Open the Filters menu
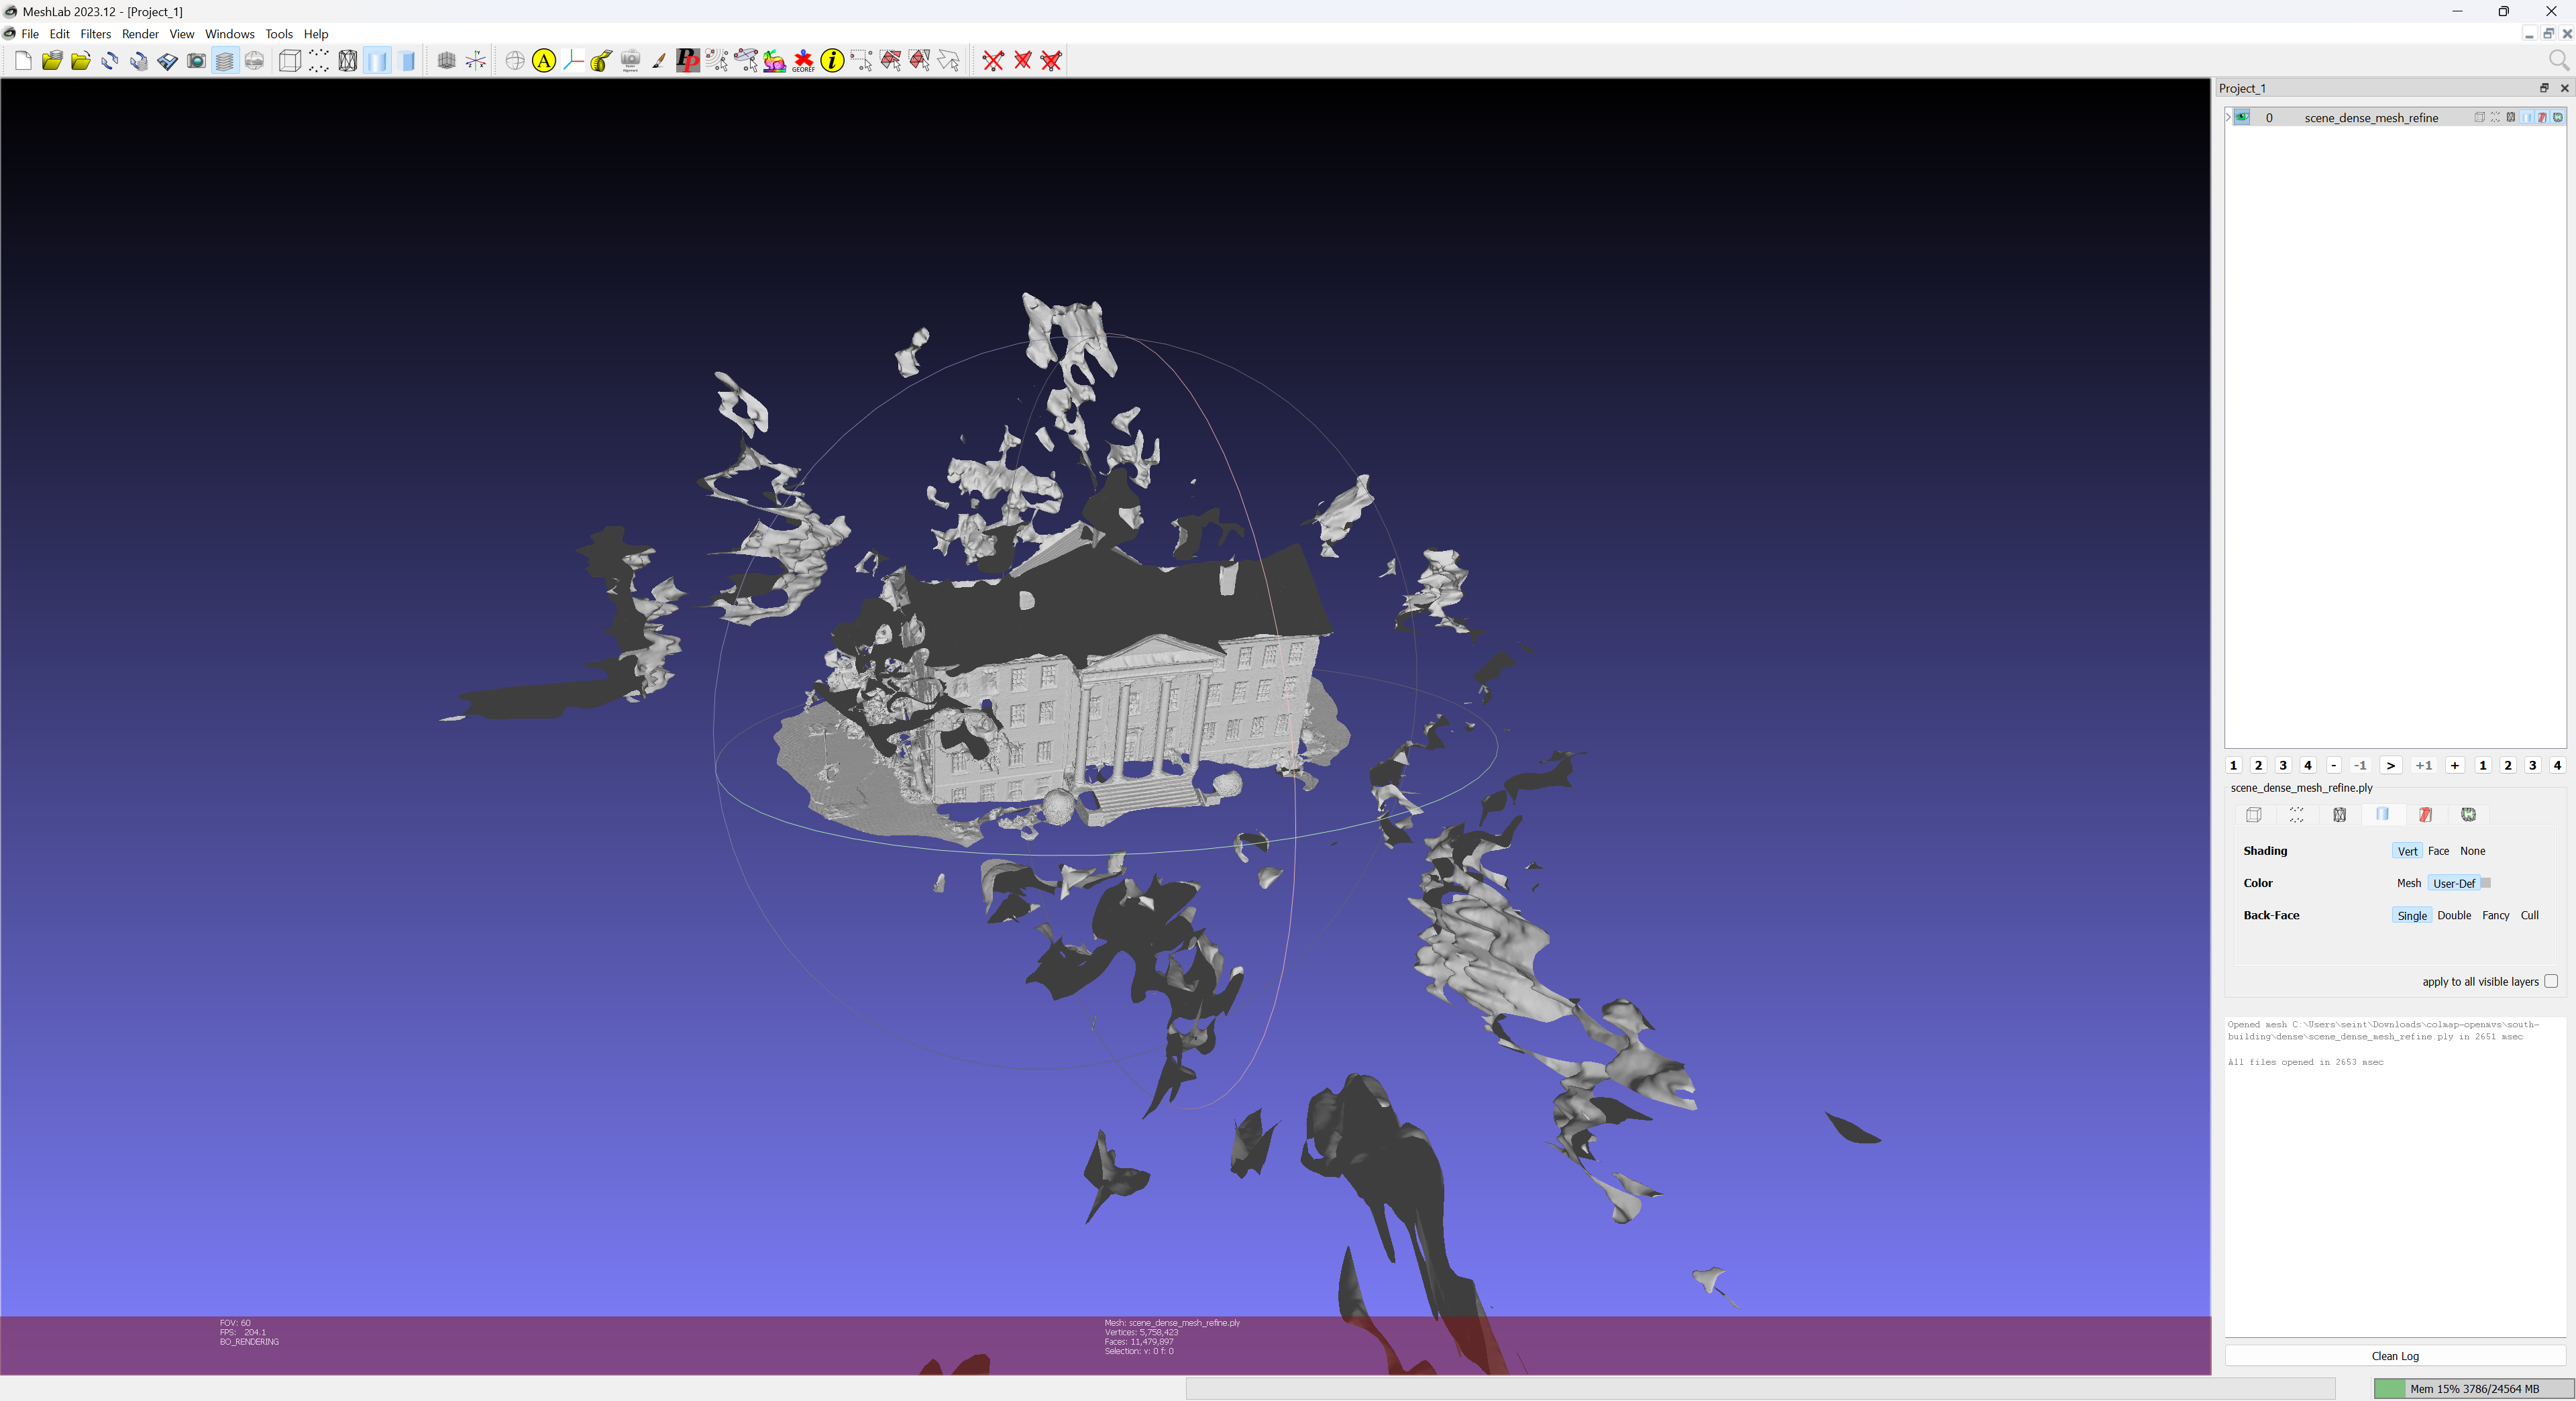The image size is (2576, 1401). (95, 34)
